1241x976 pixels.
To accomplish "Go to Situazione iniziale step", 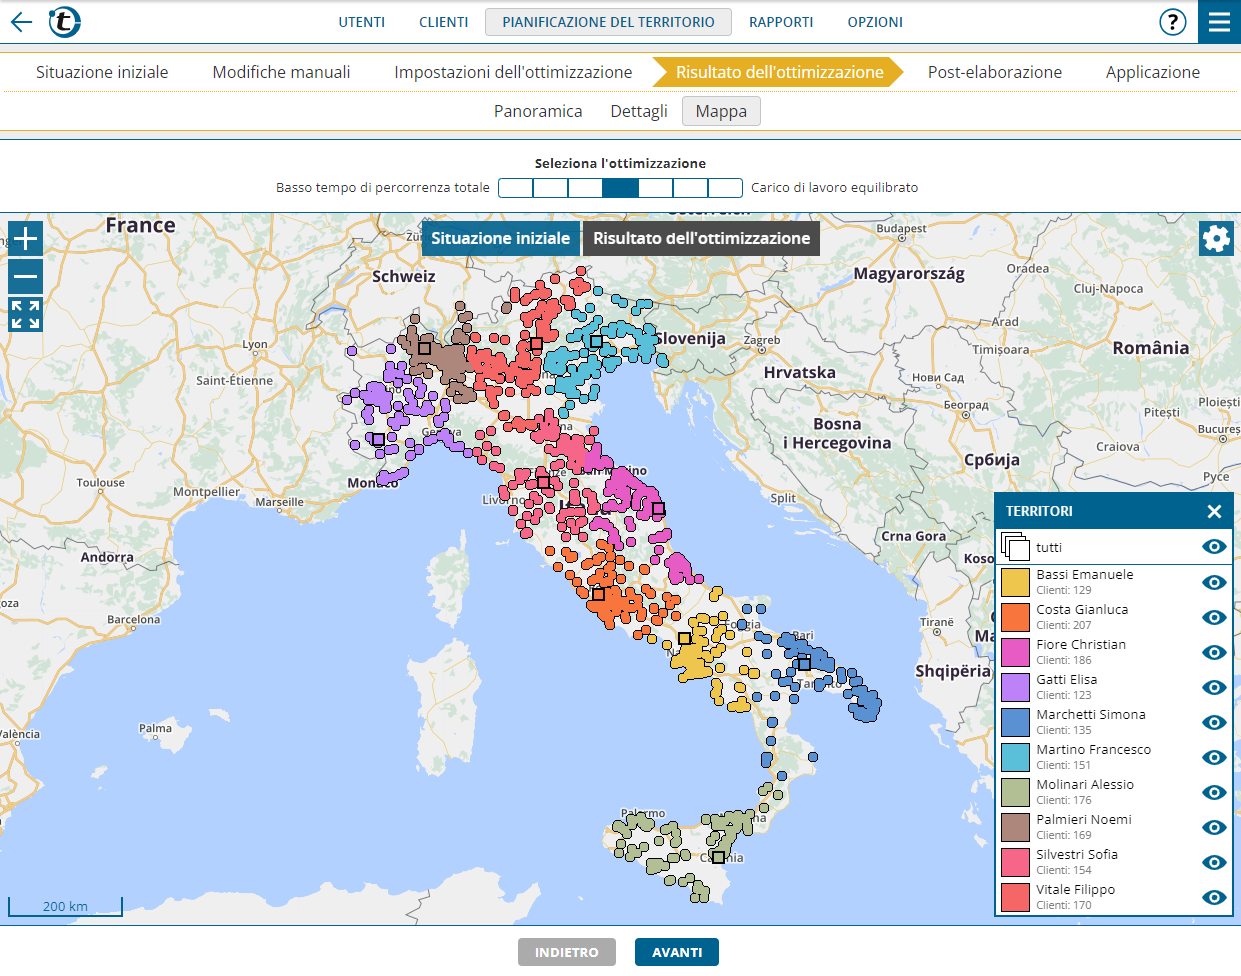I will [102, 72].
